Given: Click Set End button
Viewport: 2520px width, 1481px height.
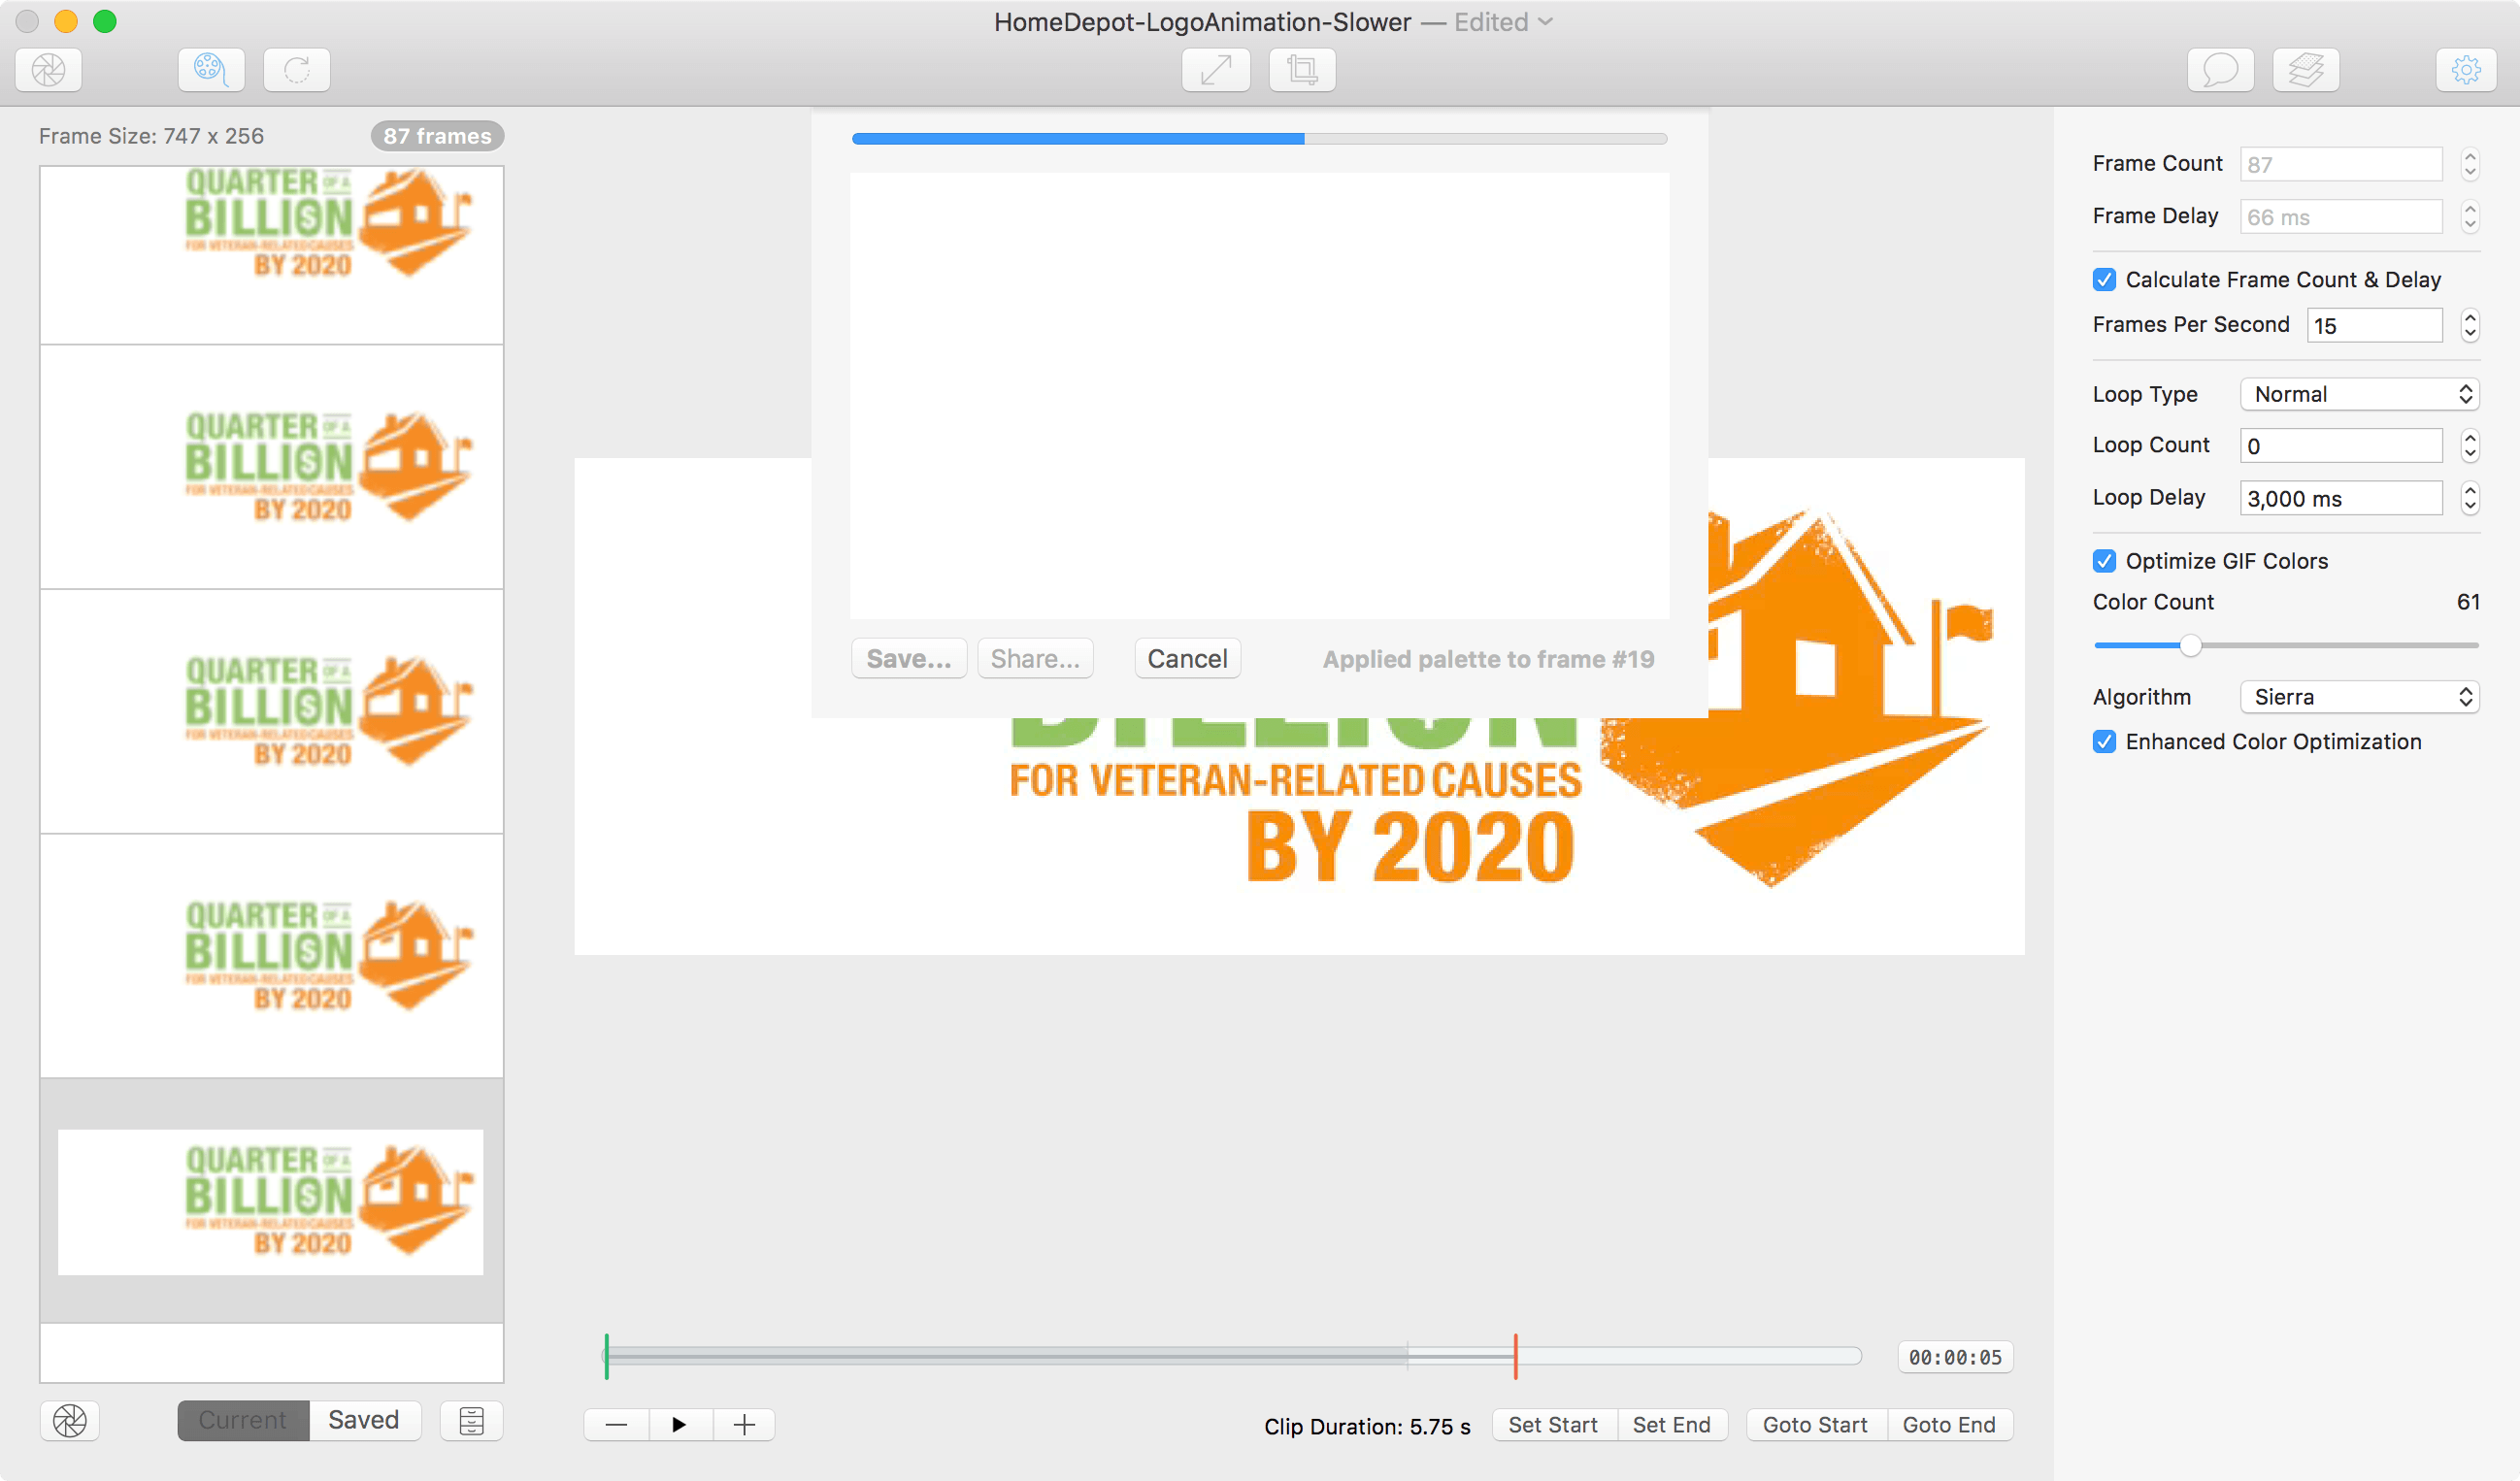Looking at the screenshot, I should [x=1672, y=1425].
